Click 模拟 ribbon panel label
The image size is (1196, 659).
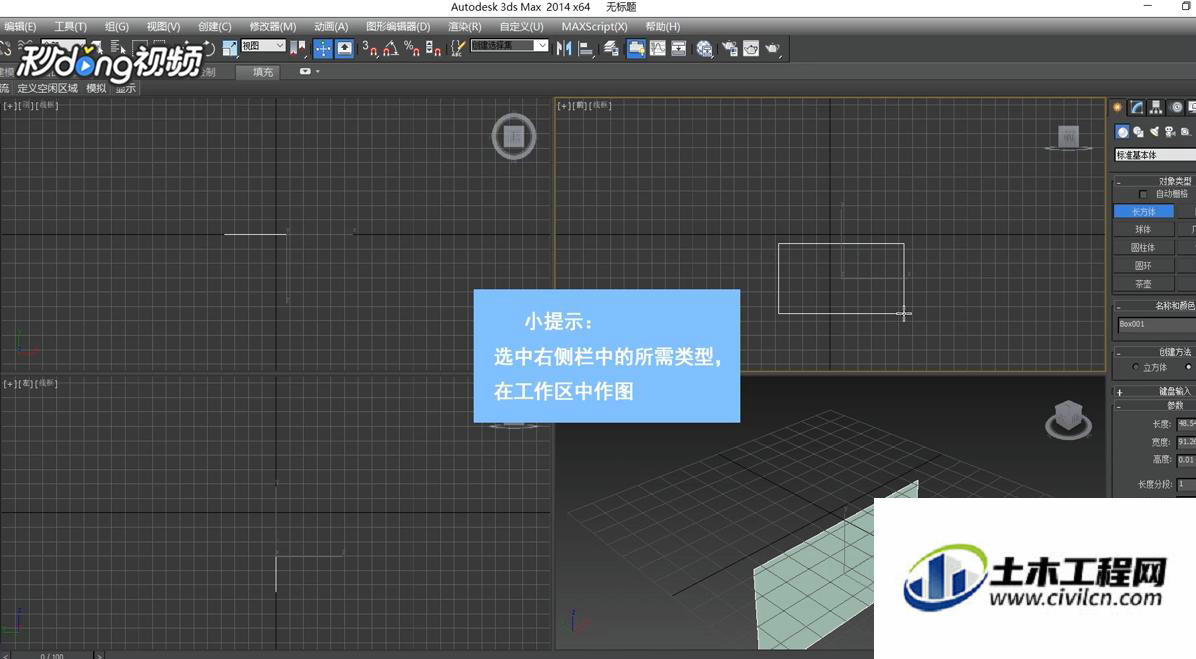96,88
